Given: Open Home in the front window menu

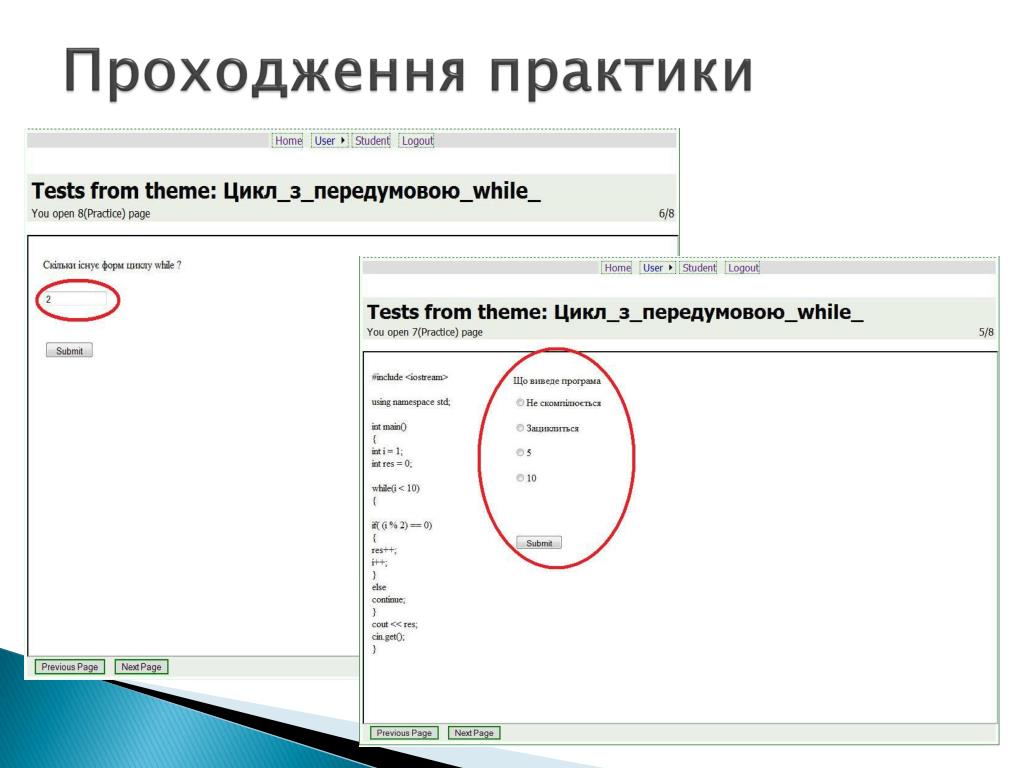Looking at the screenshot, I should pos(617,268).
